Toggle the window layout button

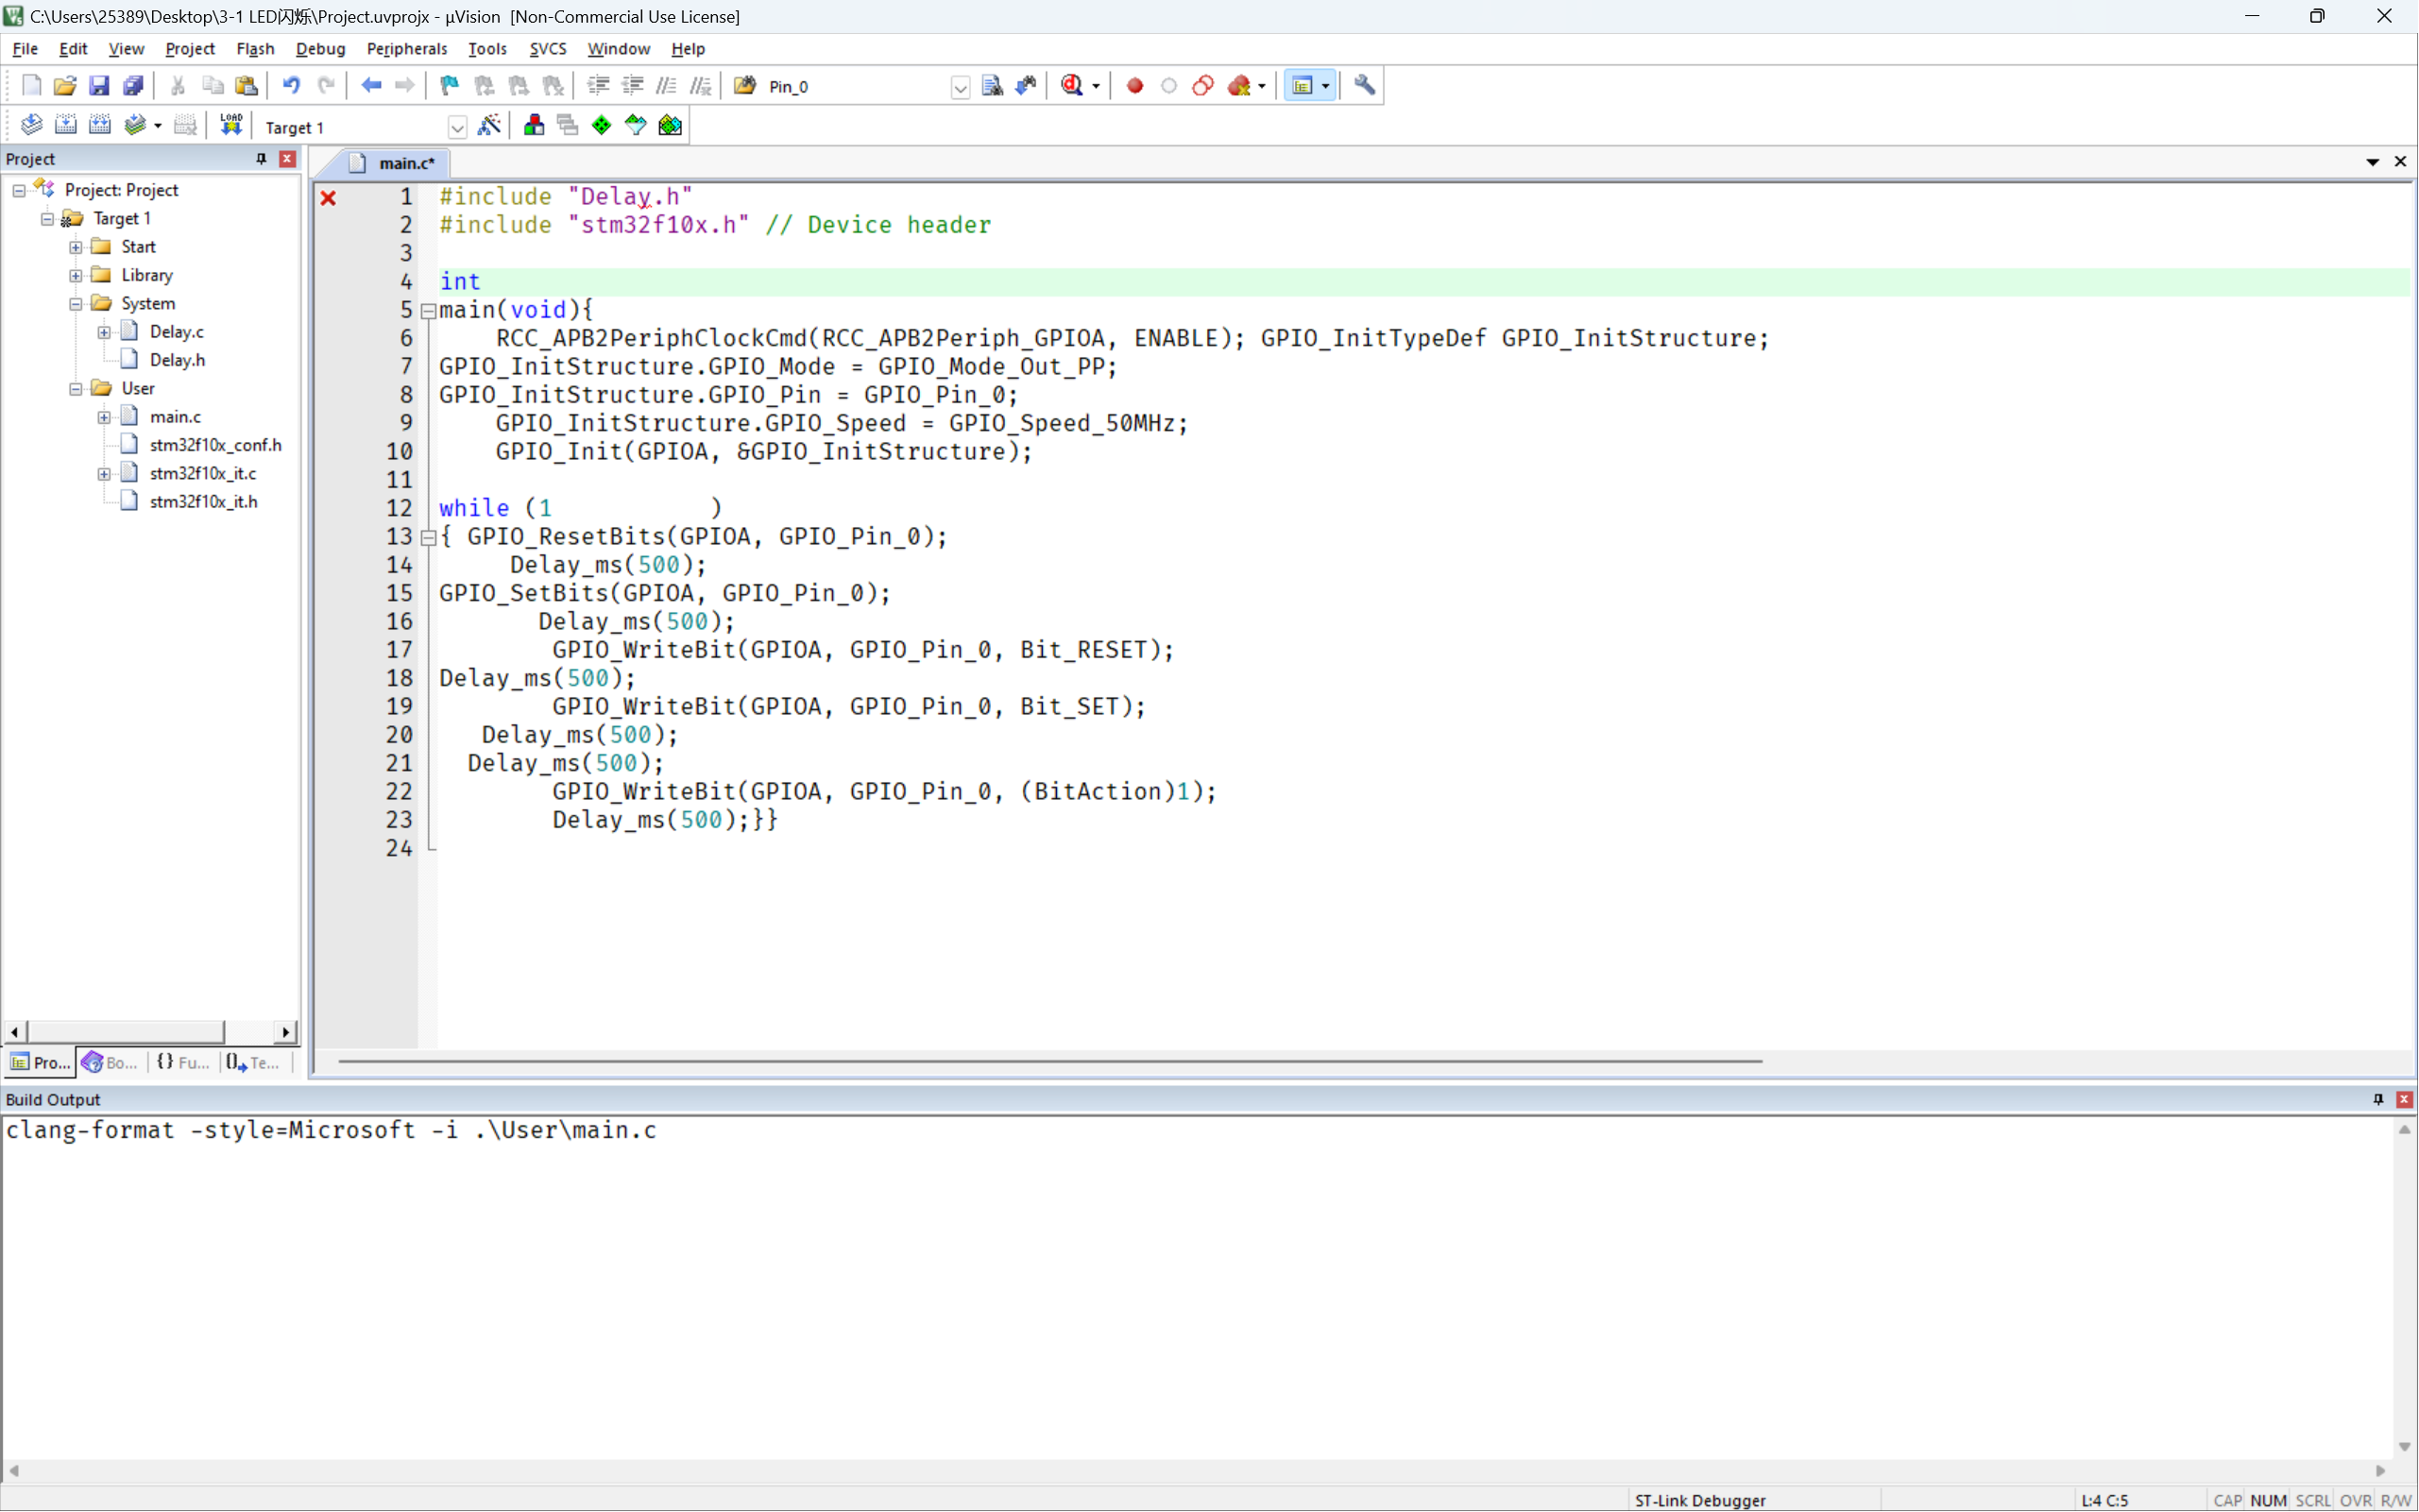[1302, 86]
